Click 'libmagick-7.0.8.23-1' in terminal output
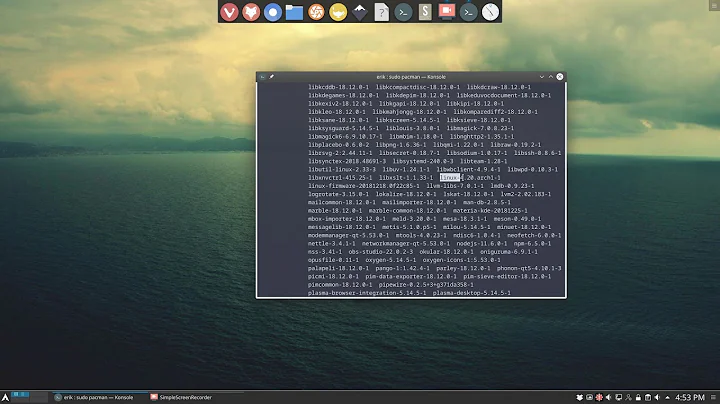Viewport: 720px width, 404px height. coord(480,128)
